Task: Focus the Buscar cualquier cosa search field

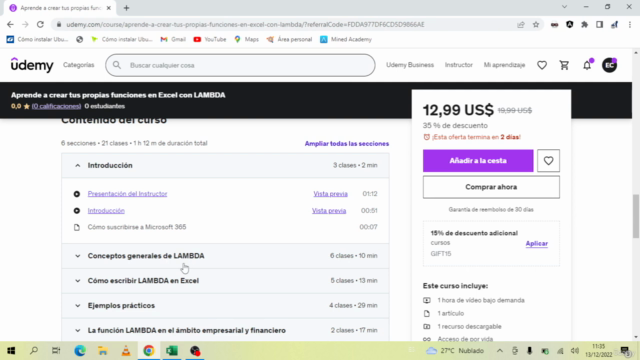Action: pos(240,65)
